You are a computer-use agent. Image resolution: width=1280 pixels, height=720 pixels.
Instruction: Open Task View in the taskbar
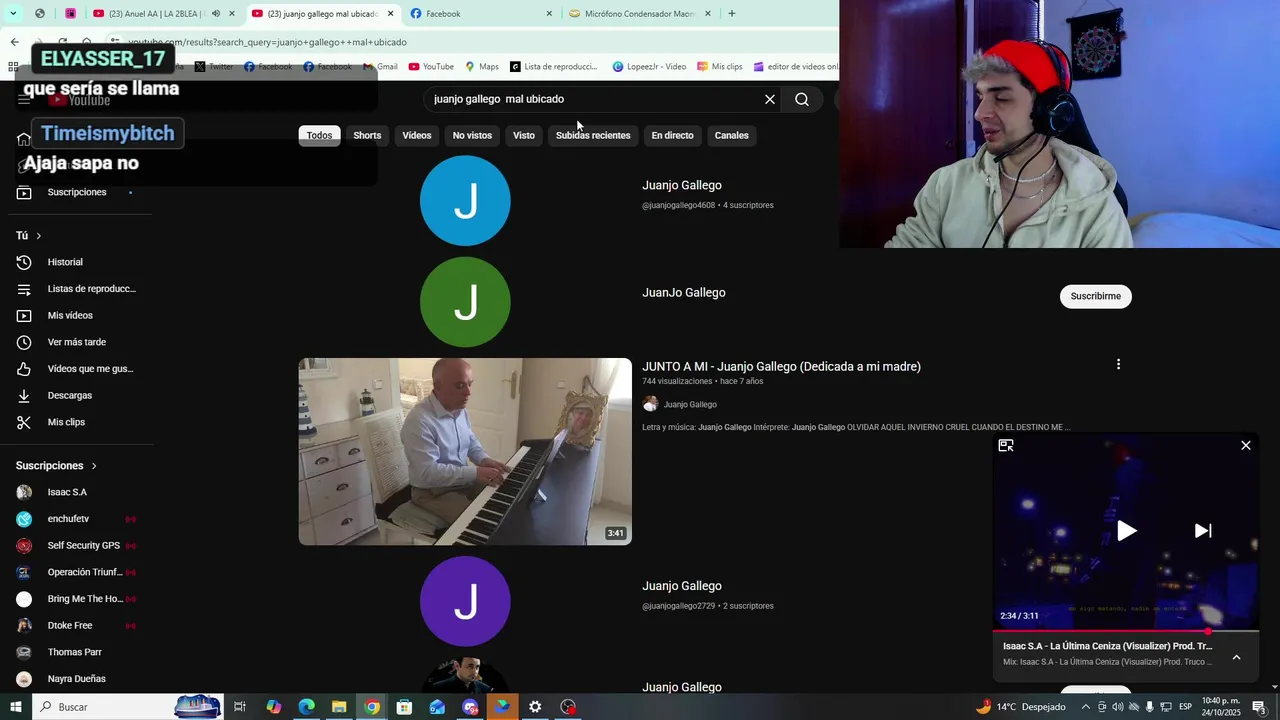click(240, 707)
